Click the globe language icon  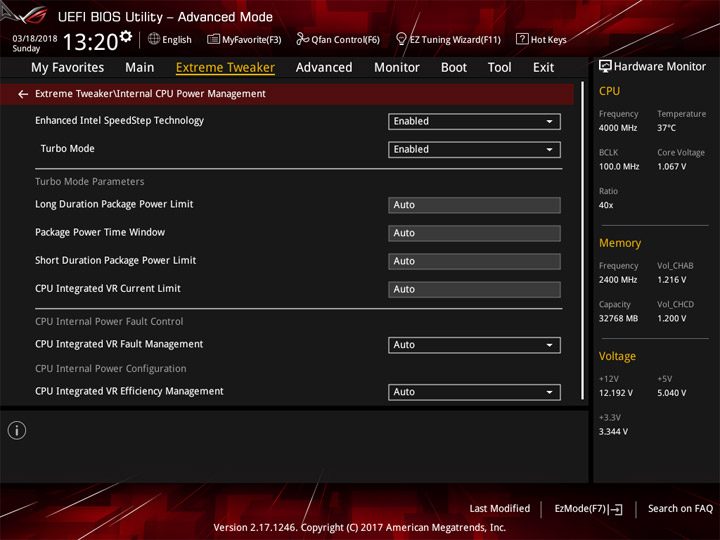154,39
